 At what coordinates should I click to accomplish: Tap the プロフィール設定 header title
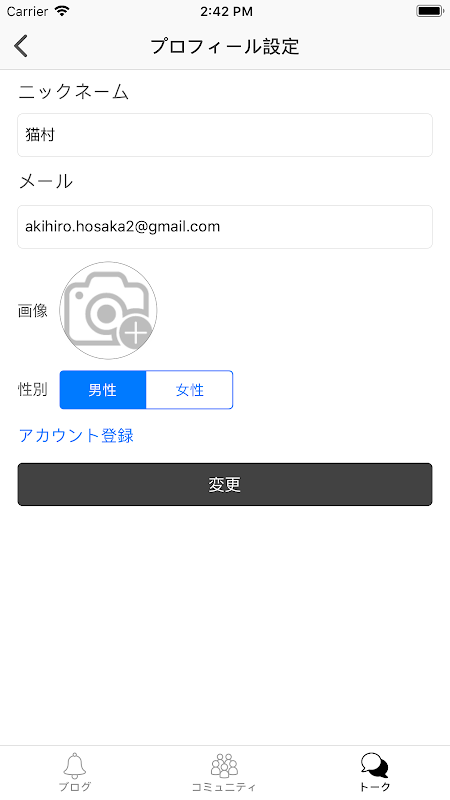coord(225,46)
